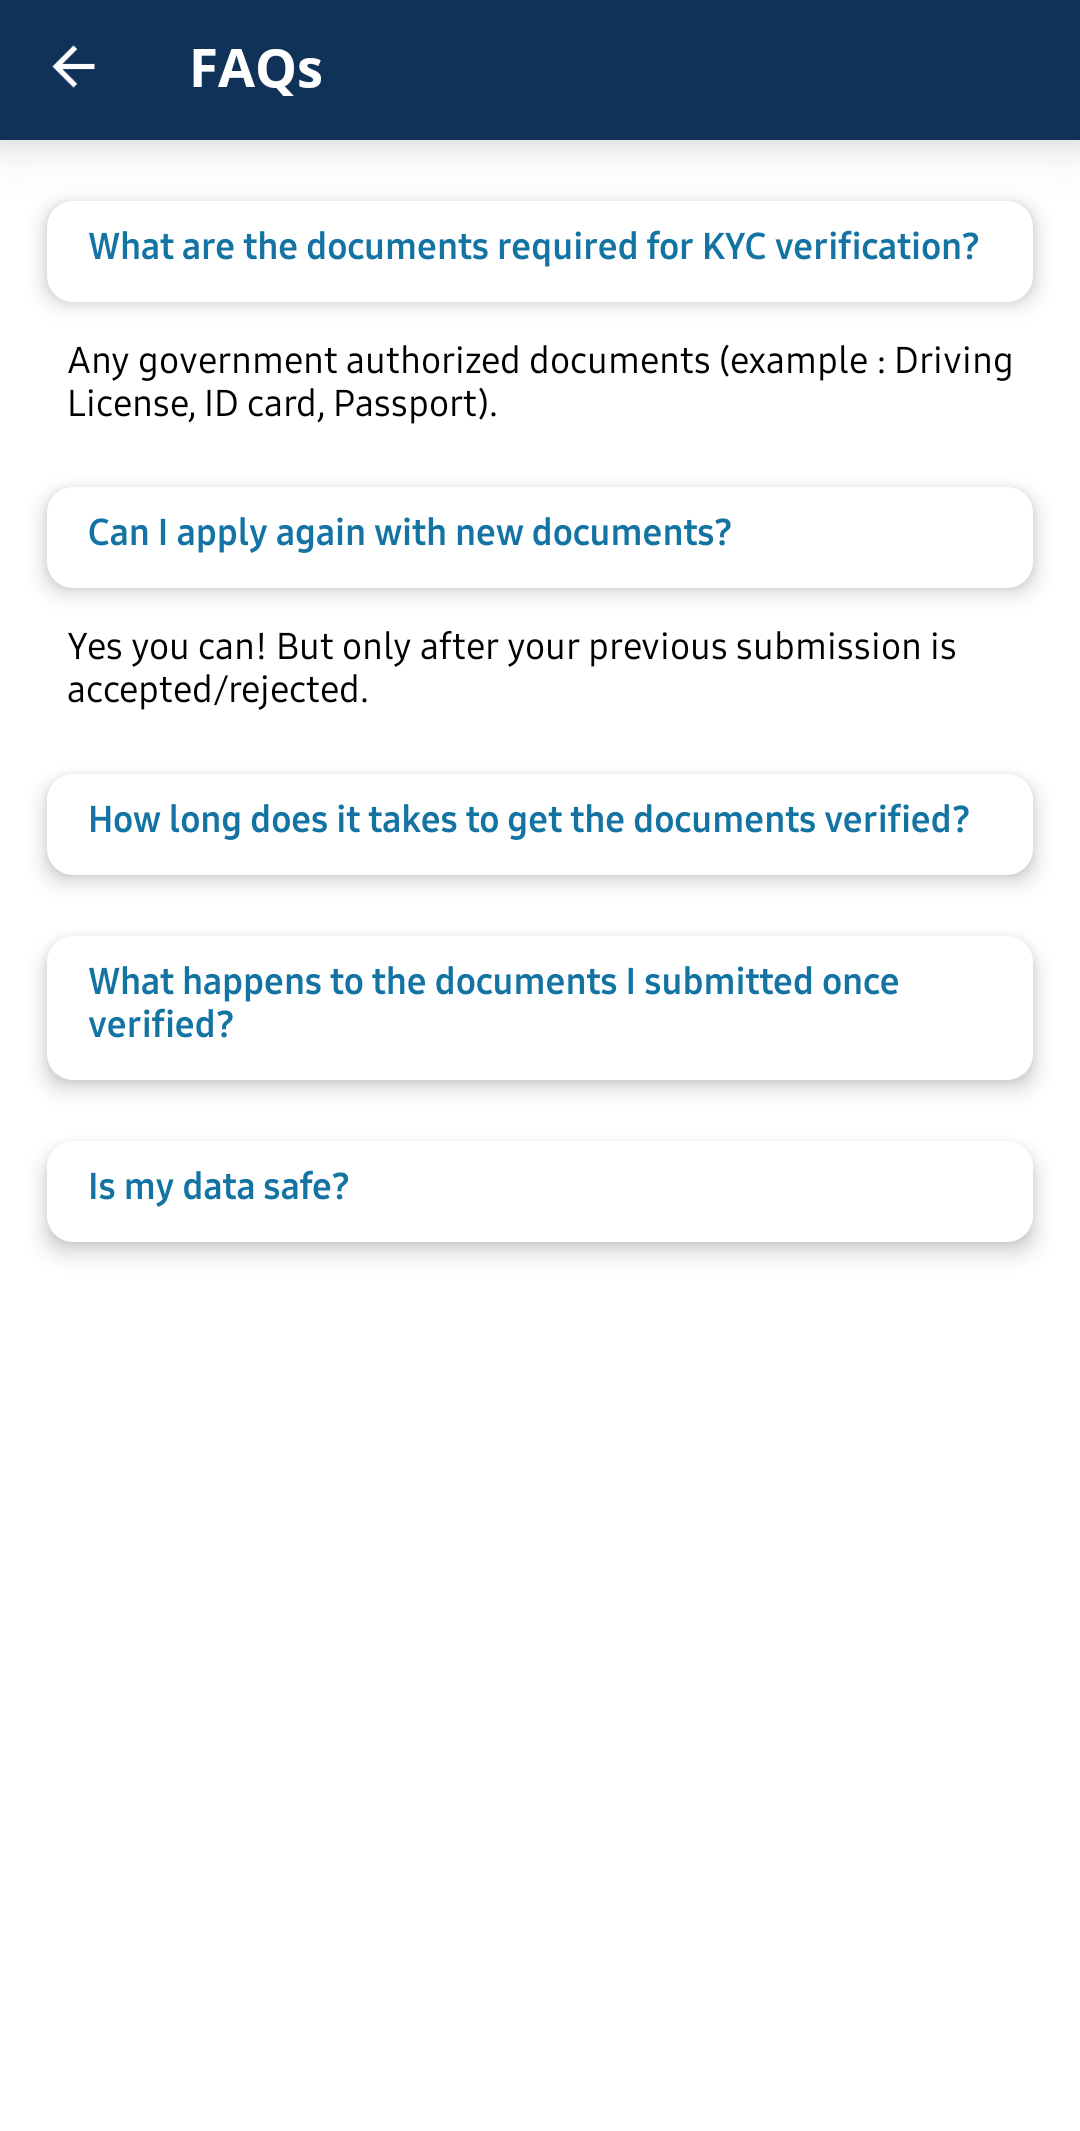
Task: Click the dark blue FAQs top bar
Action: click(x=700, y=69)
